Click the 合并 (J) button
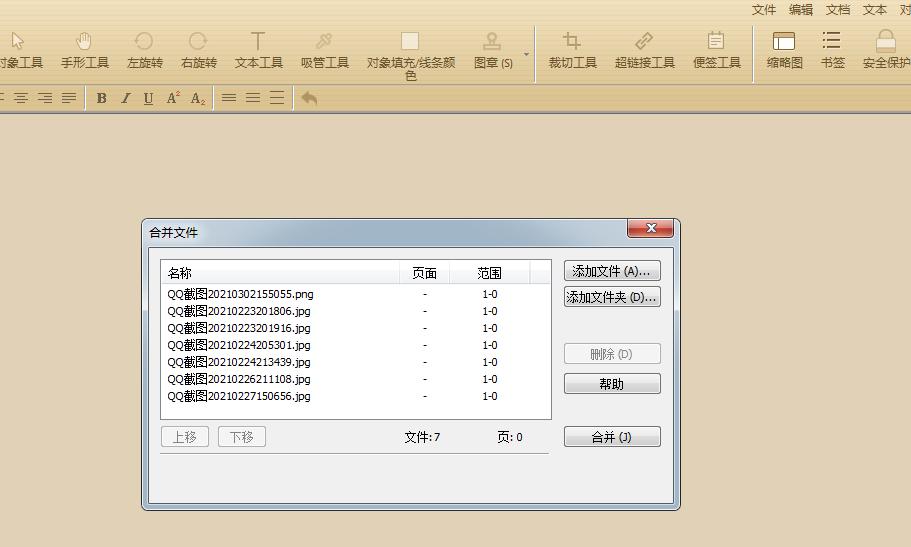Screen dimensions: 911x547 pos(612,437)
